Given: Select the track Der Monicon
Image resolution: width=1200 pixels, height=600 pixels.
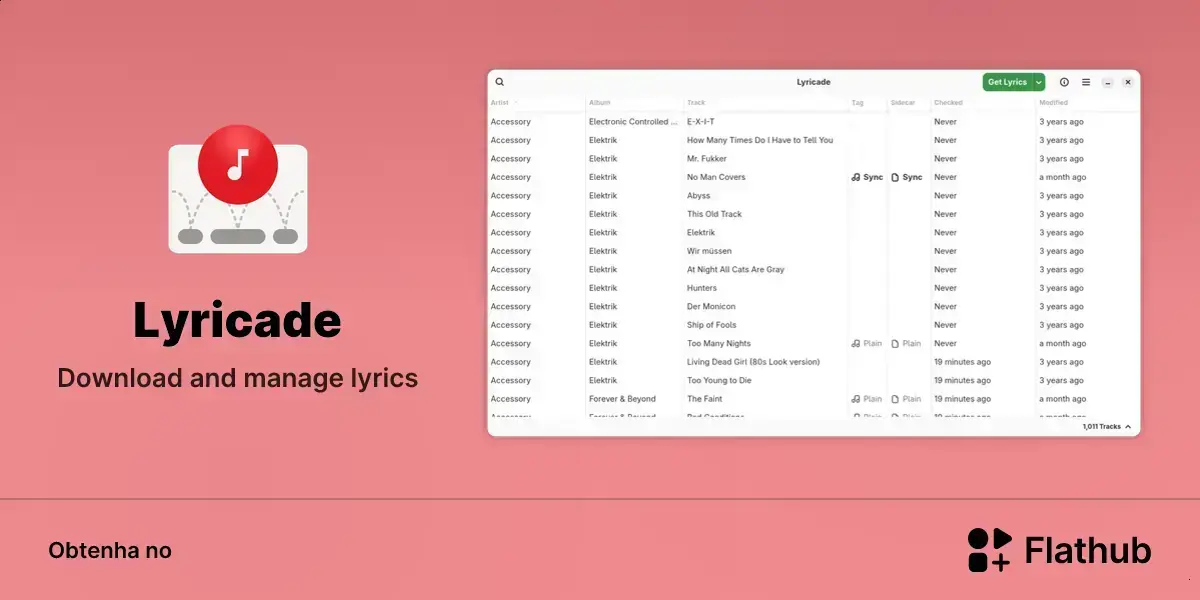Looking at the screenshot, I should (711, 307).
